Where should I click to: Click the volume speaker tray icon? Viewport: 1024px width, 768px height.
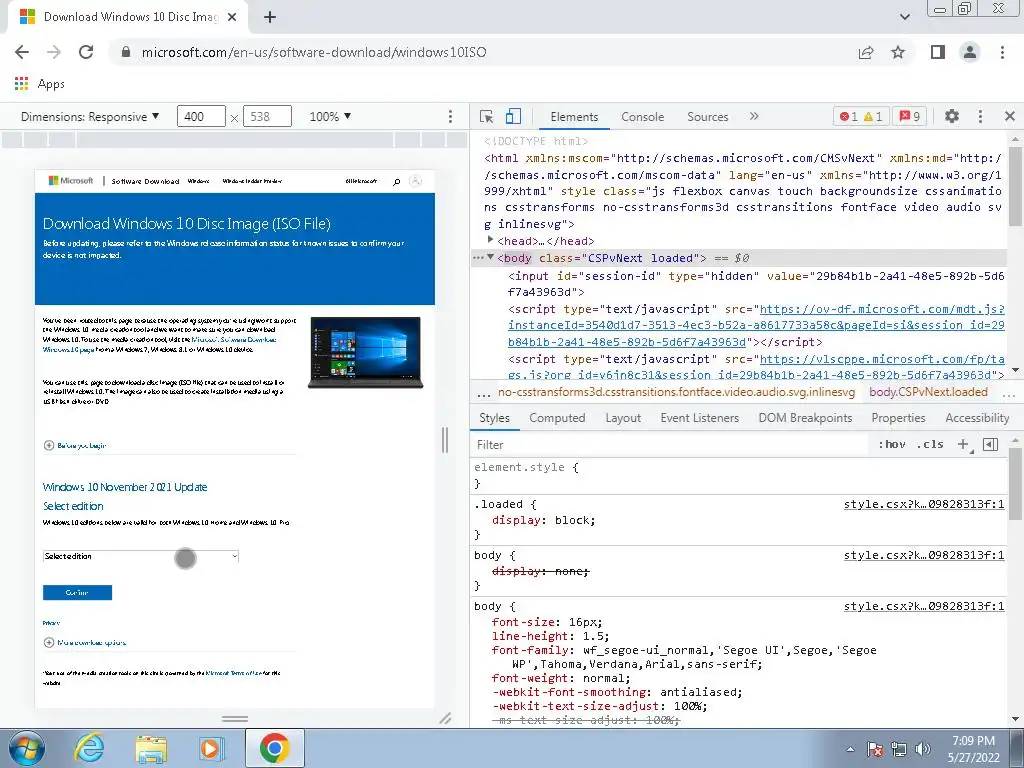(923, 749)
